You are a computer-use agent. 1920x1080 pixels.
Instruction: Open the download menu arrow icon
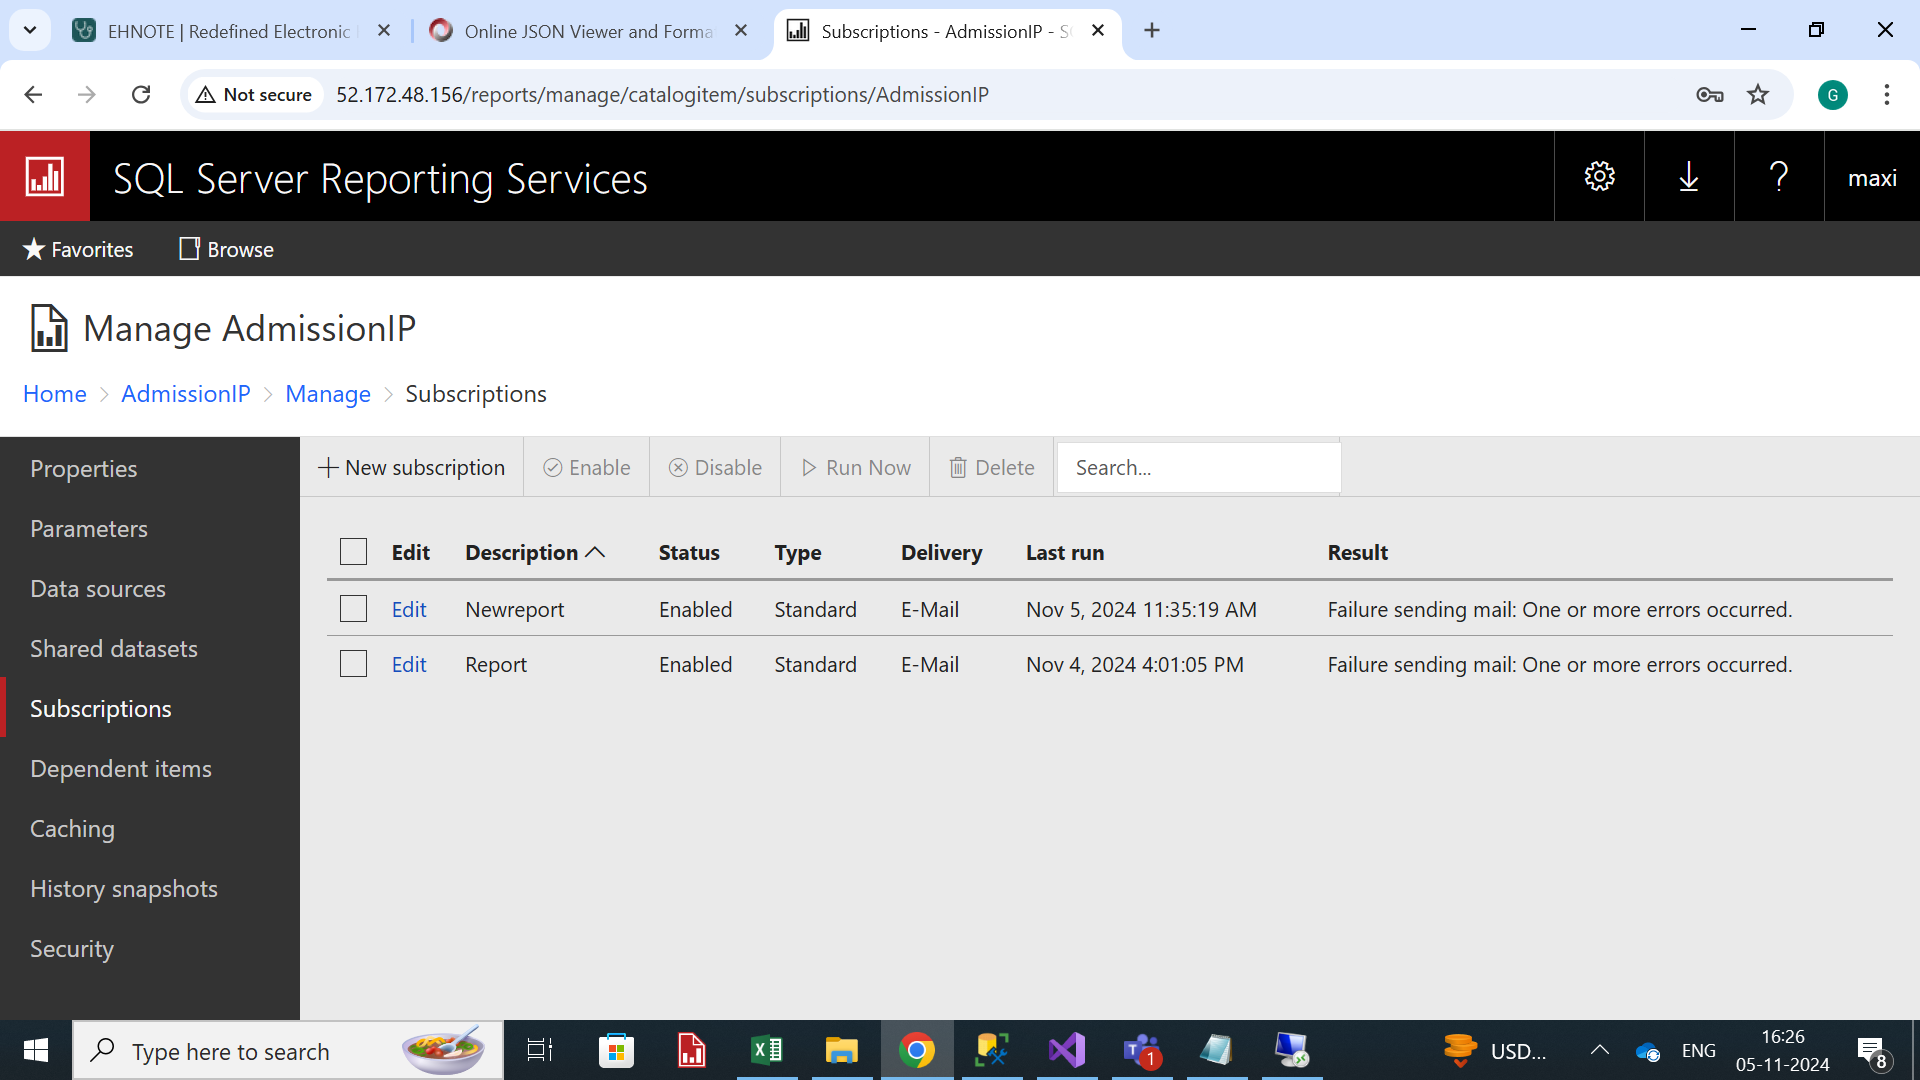(1689, 177)
